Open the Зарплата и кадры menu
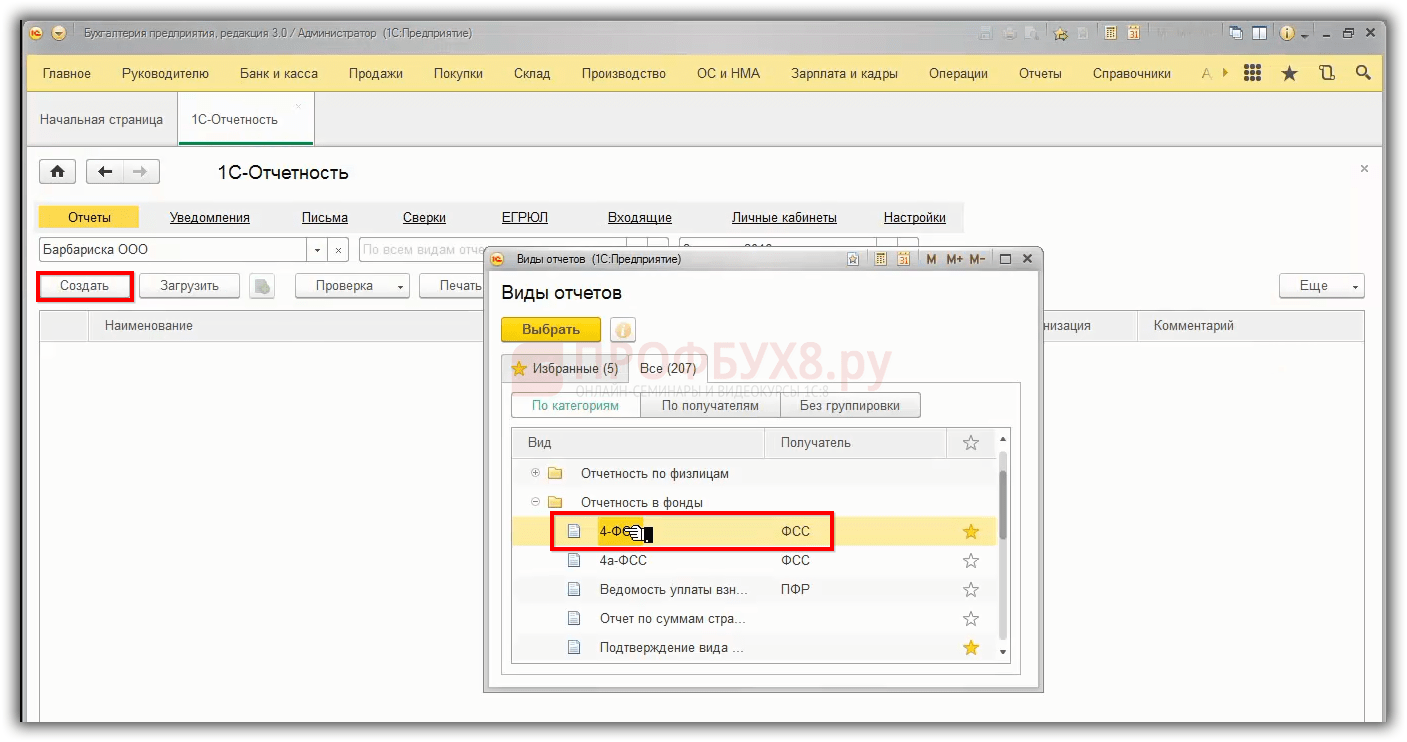The width and height of the screenshot is (1407, 742). click(x=844, y=73)
